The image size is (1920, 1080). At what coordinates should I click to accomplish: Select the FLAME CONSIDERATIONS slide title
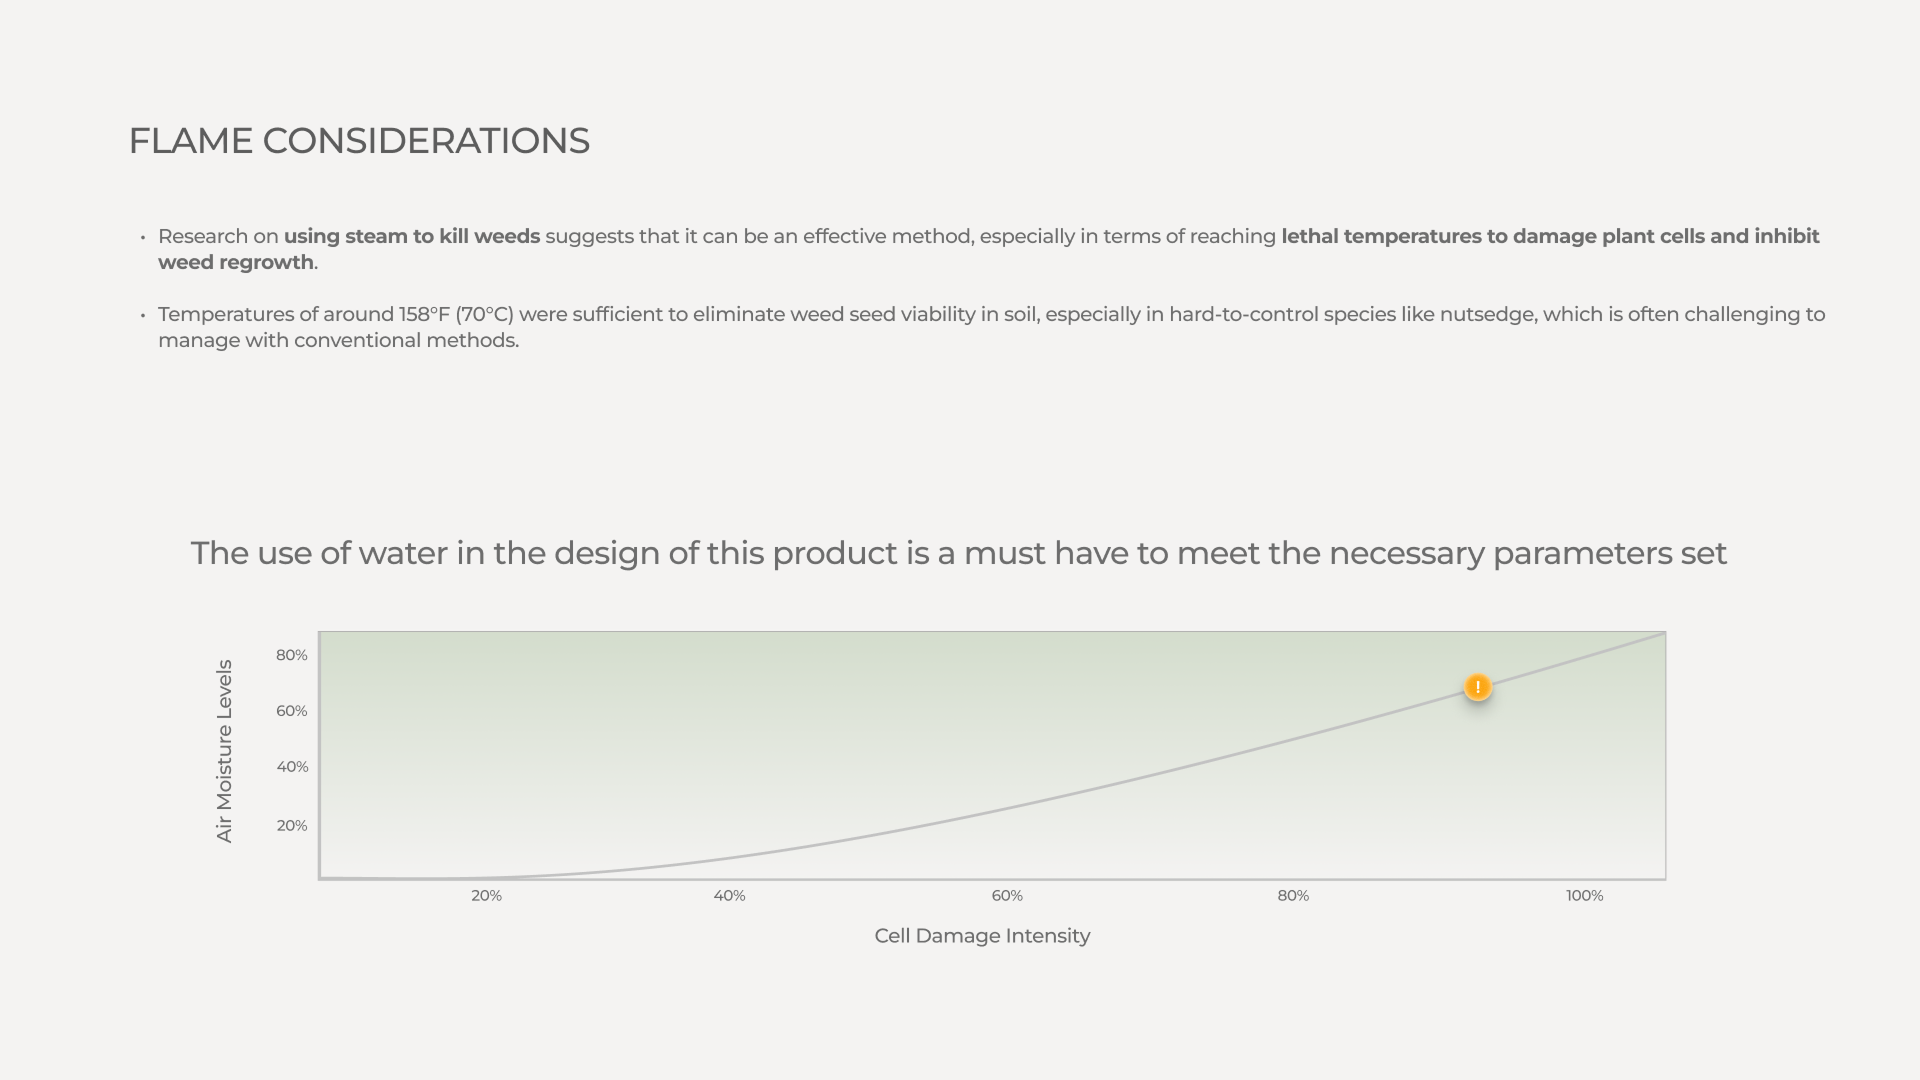click(x=359, y=141)
